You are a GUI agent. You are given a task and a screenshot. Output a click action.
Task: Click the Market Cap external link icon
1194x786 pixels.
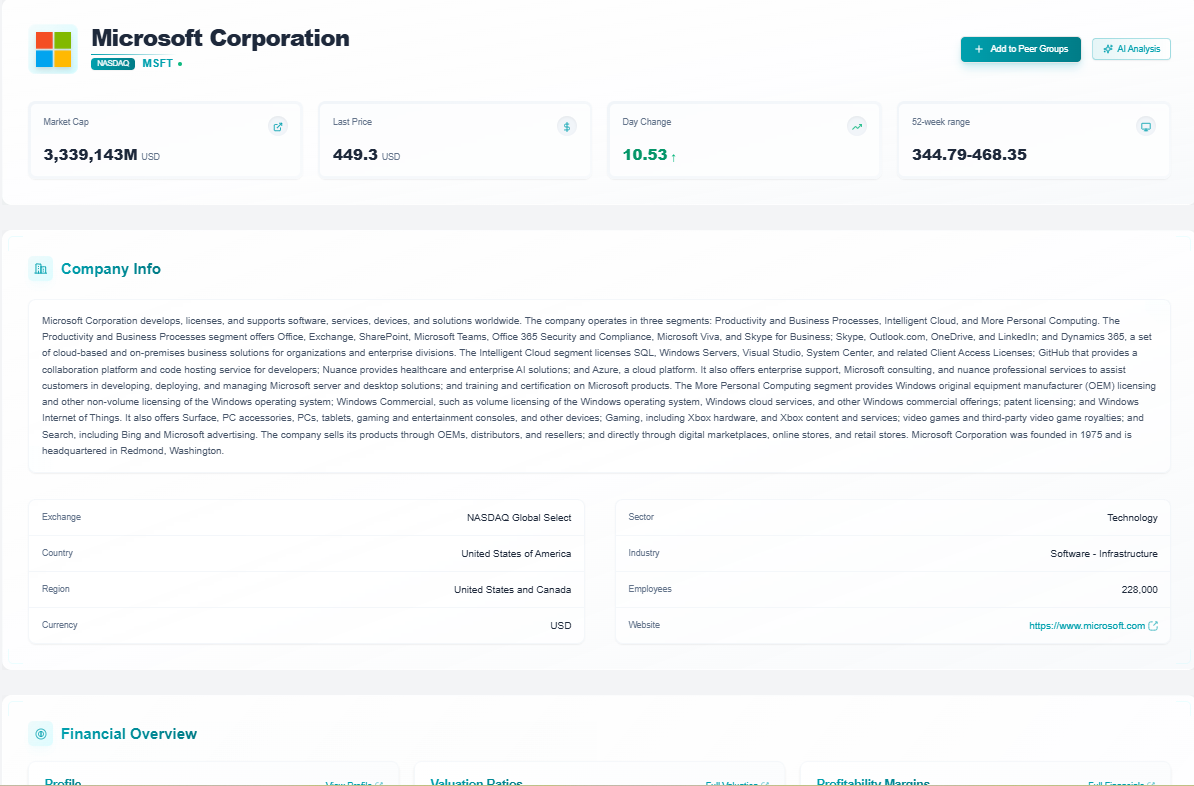coord(278,126)
